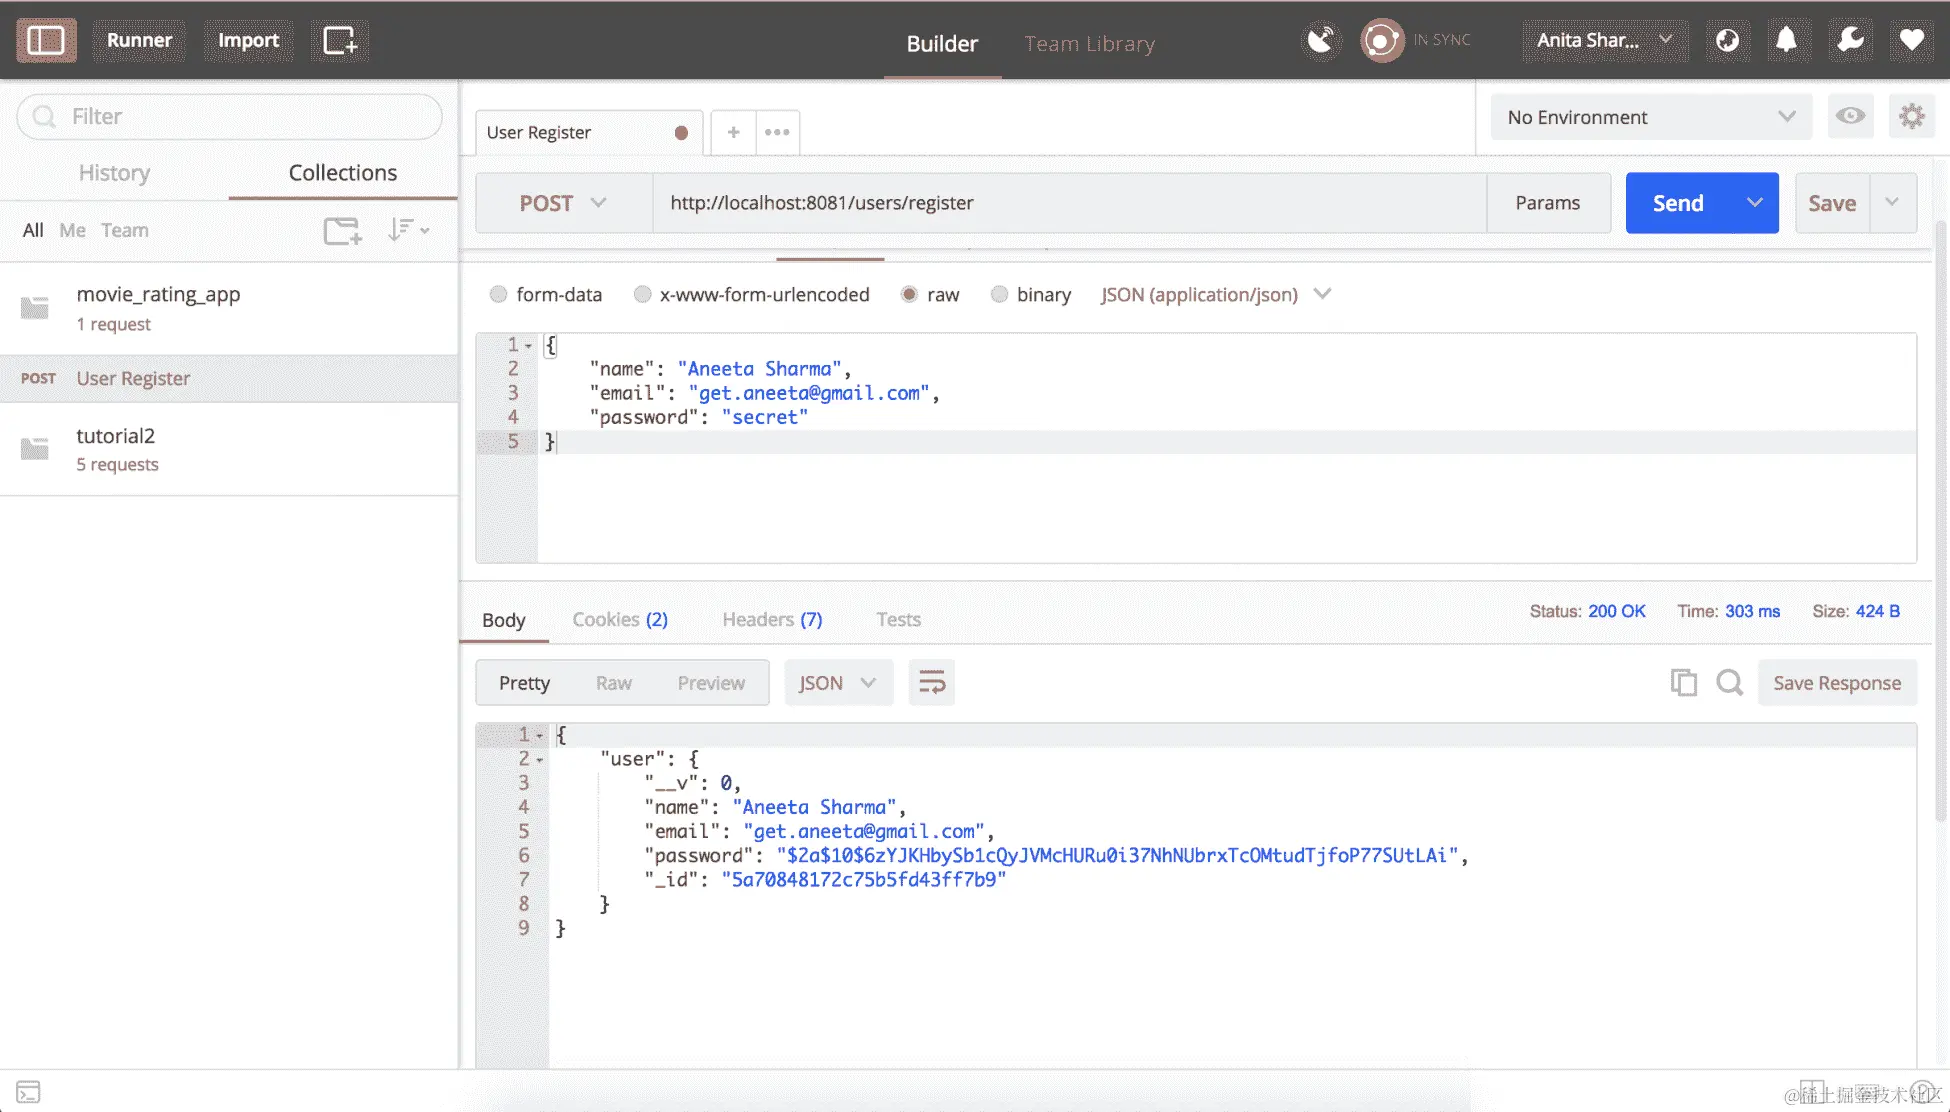Open a new window icon
Screen dimensions: 1950x1112
339,40
